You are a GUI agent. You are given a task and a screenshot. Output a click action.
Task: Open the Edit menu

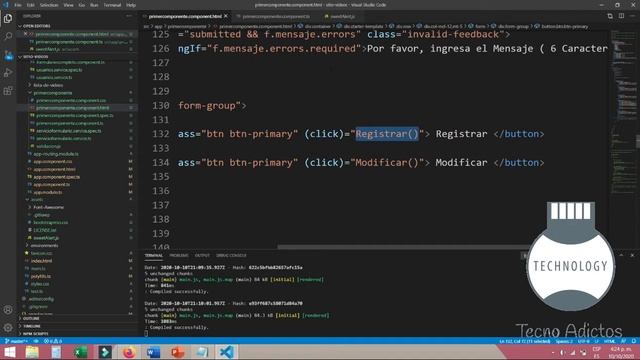(31, 5)
